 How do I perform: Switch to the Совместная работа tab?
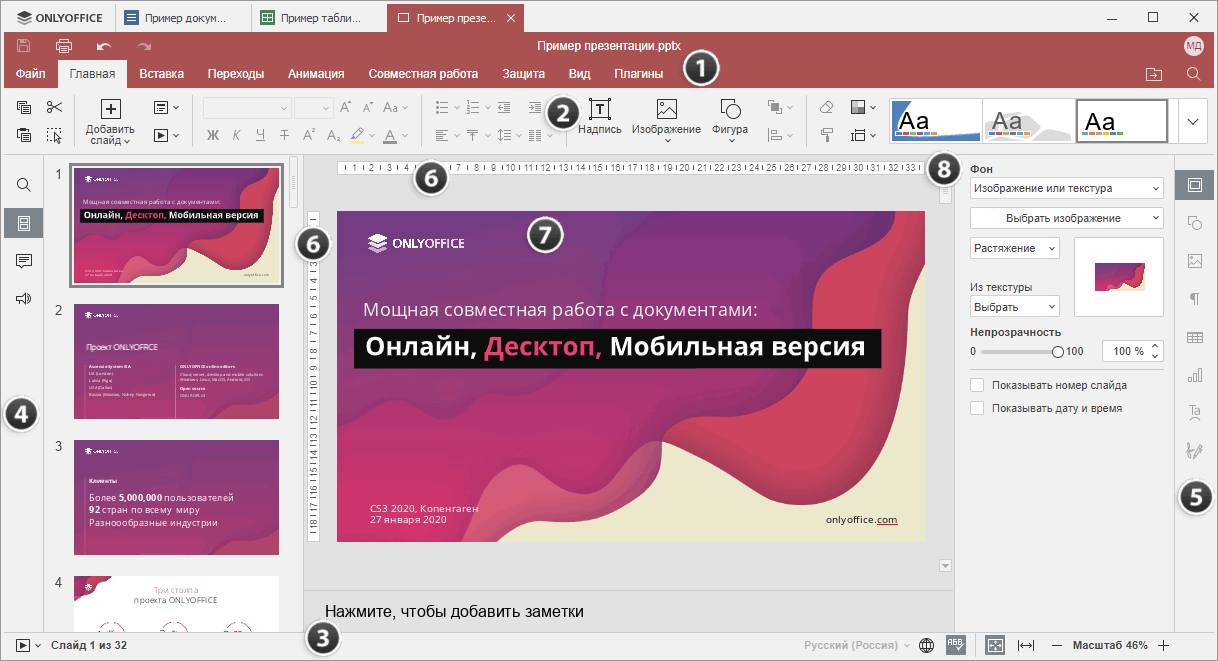pos(423,74)
